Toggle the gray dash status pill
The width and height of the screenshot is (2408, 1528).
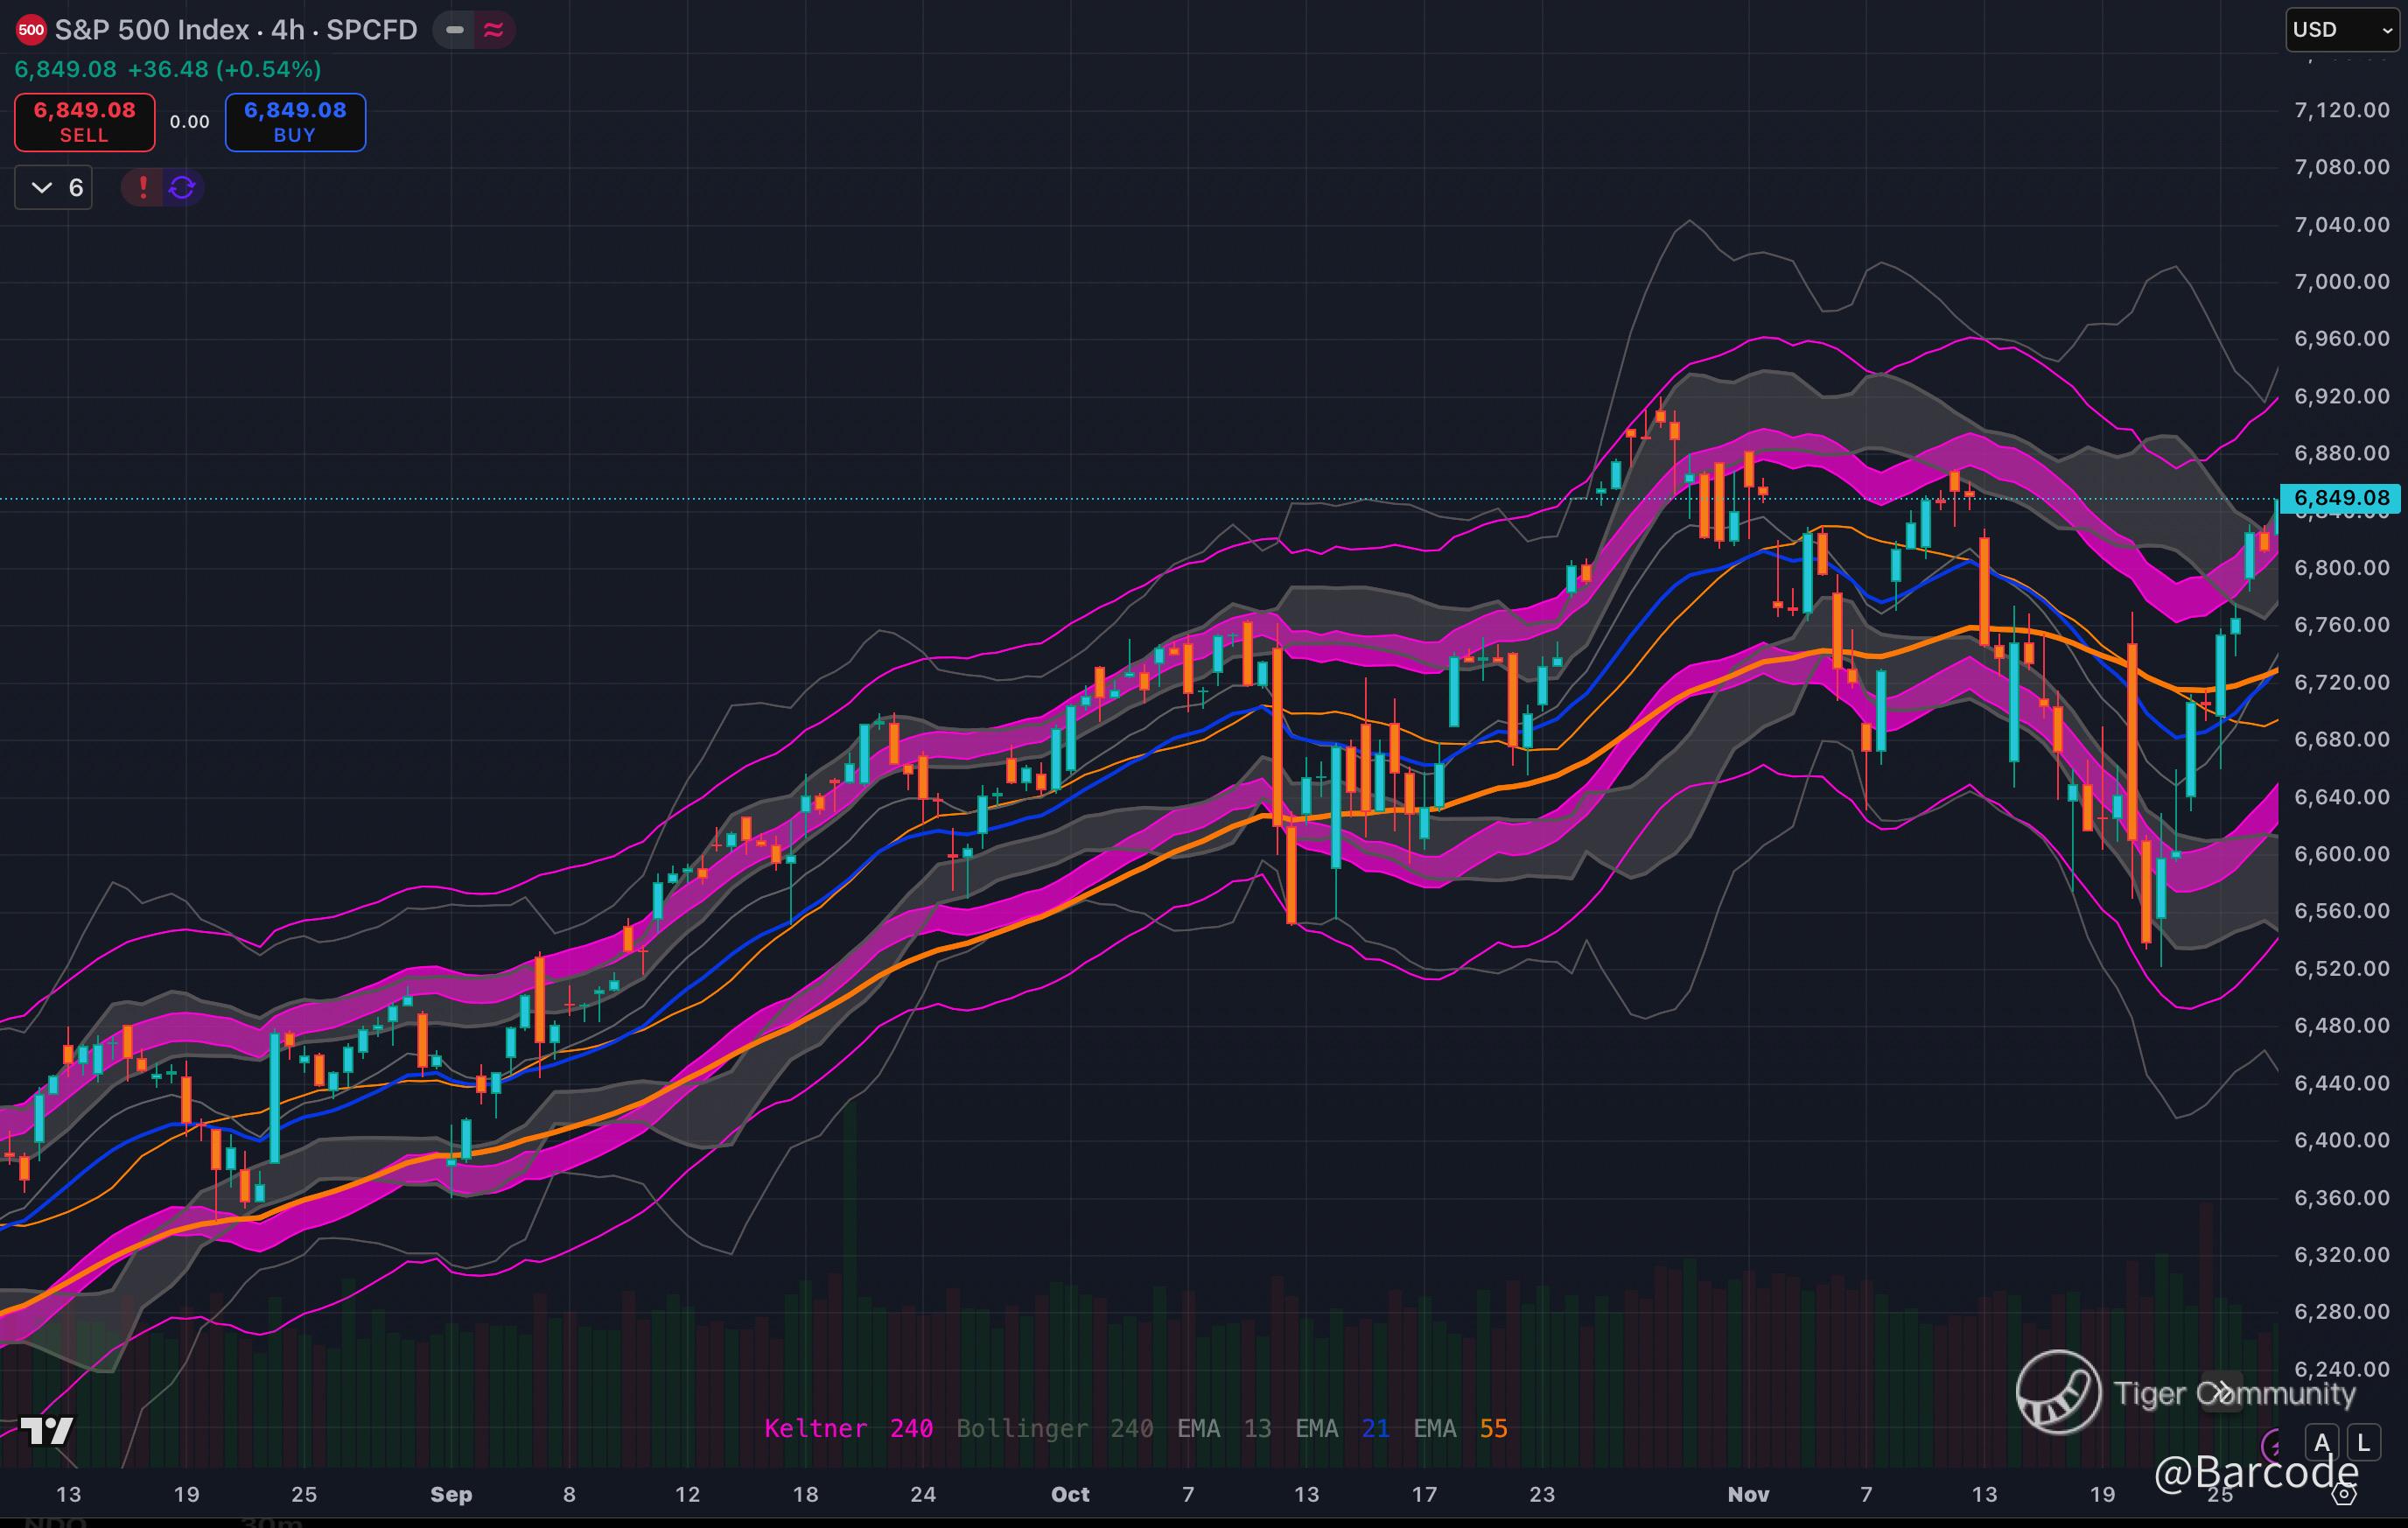click(x=455, y=30)
